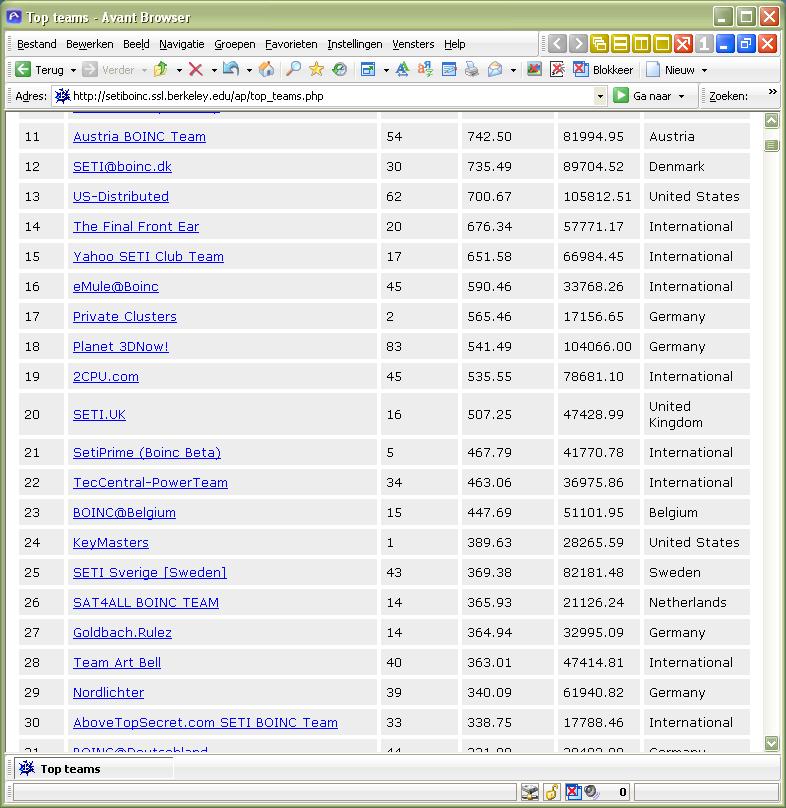
Task: Select the Top teams tab
Action: point(93,769)
